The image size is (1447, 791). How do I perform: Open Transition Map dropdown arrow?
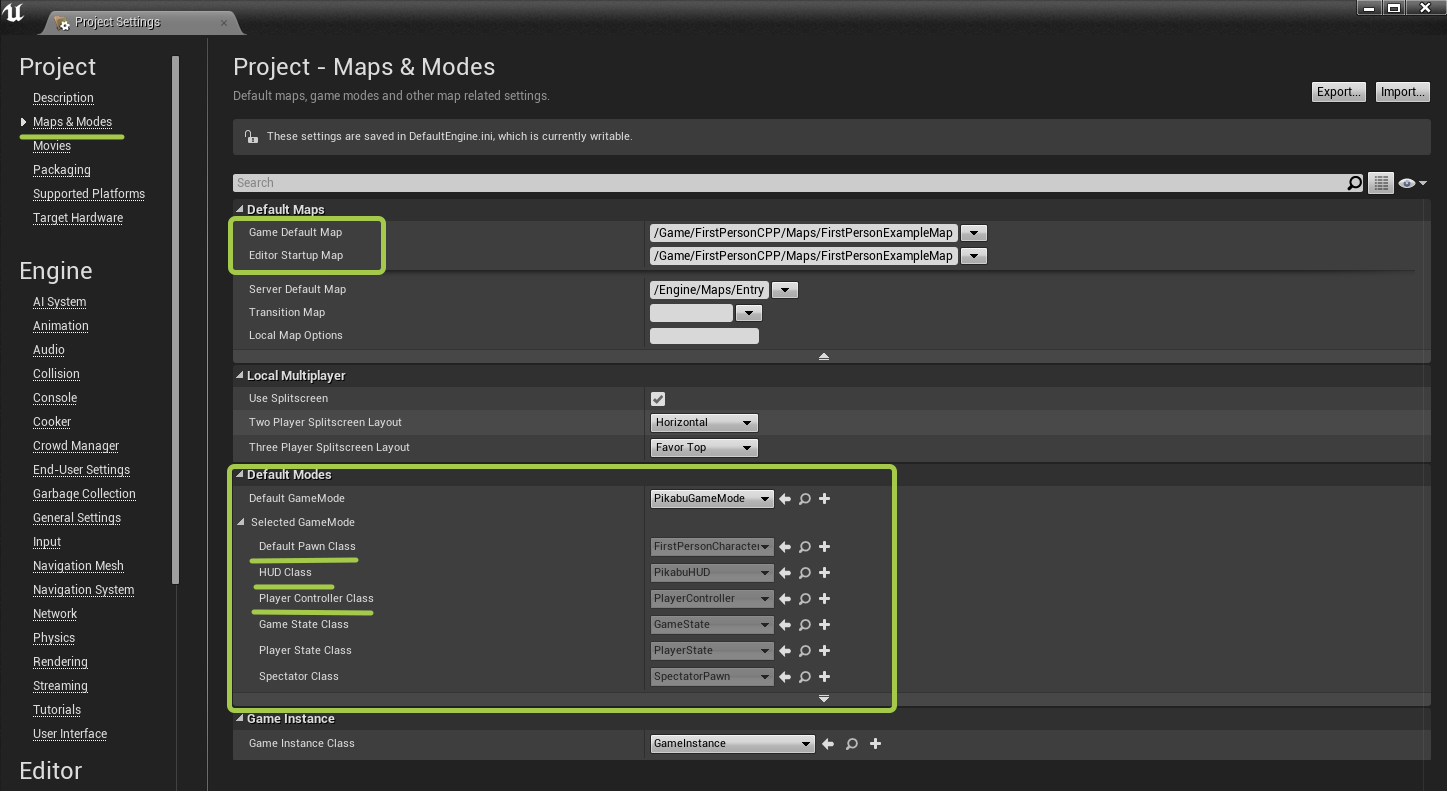[748, 313]
